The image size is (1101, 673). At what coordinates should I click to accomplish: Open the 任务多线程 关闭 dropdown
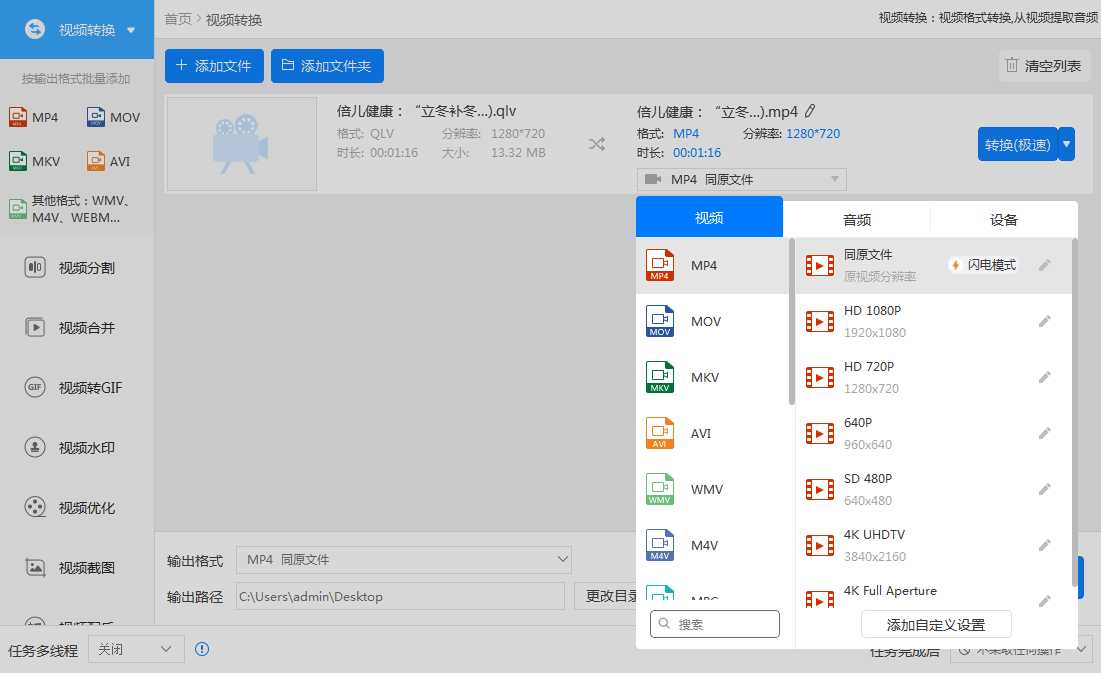point(136,649)
